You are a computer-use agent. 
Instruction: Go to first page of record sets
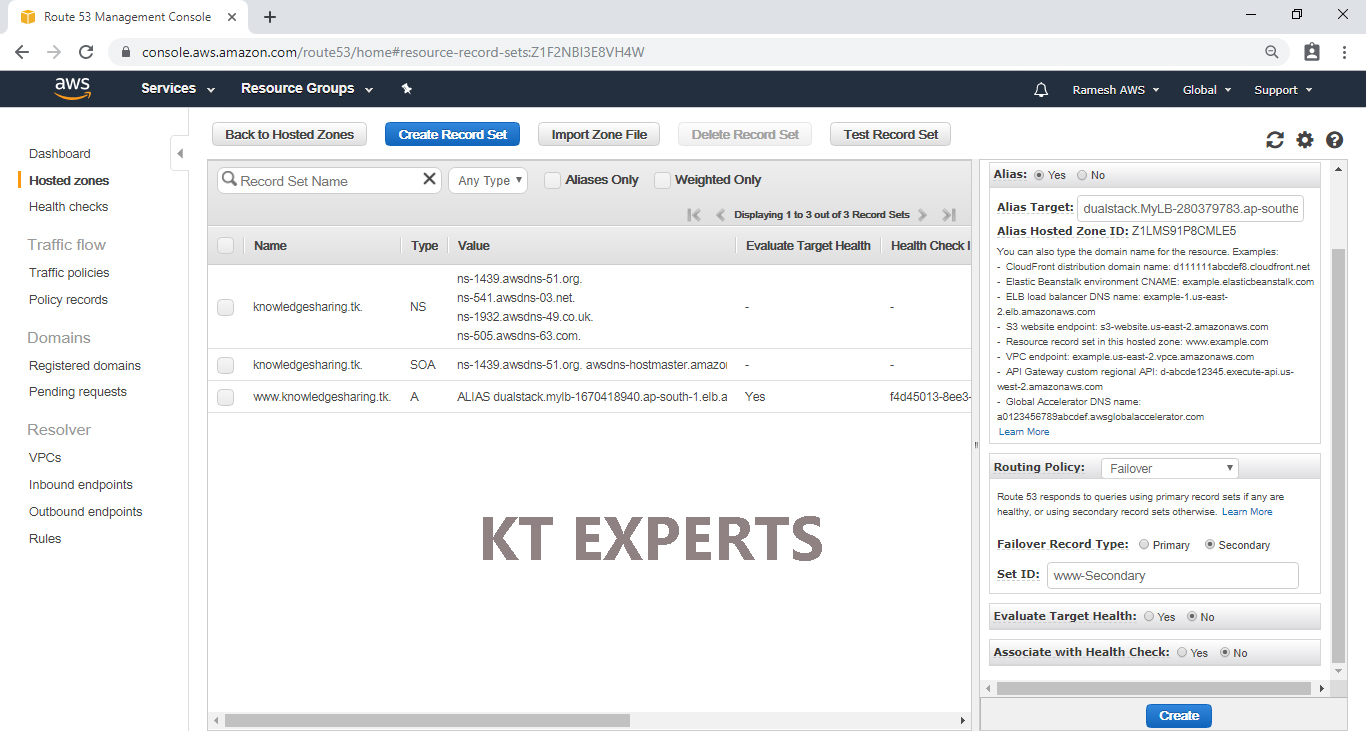[x=694, y=214]
